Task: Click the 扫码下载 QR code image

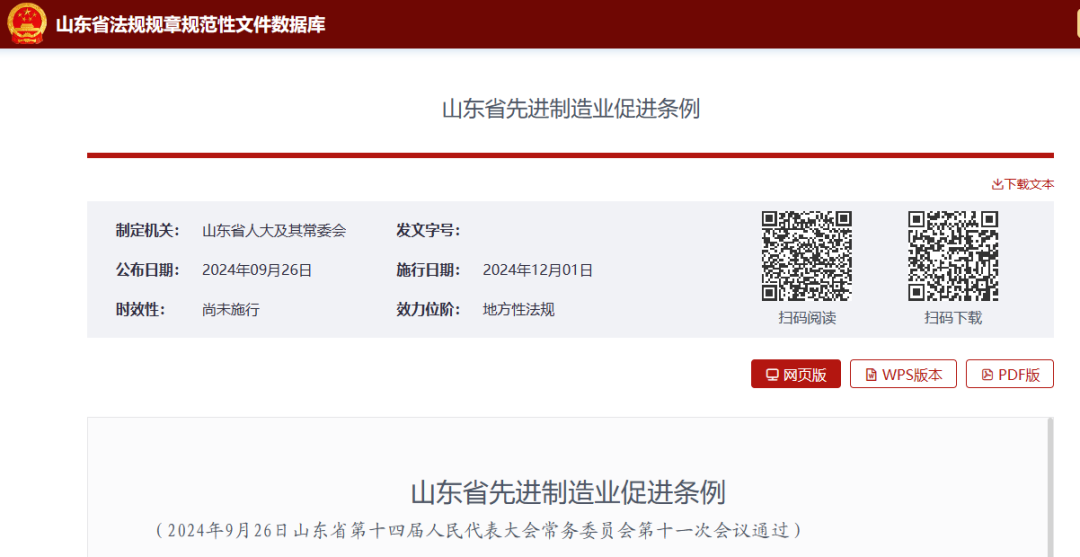Action: [953, 256]
